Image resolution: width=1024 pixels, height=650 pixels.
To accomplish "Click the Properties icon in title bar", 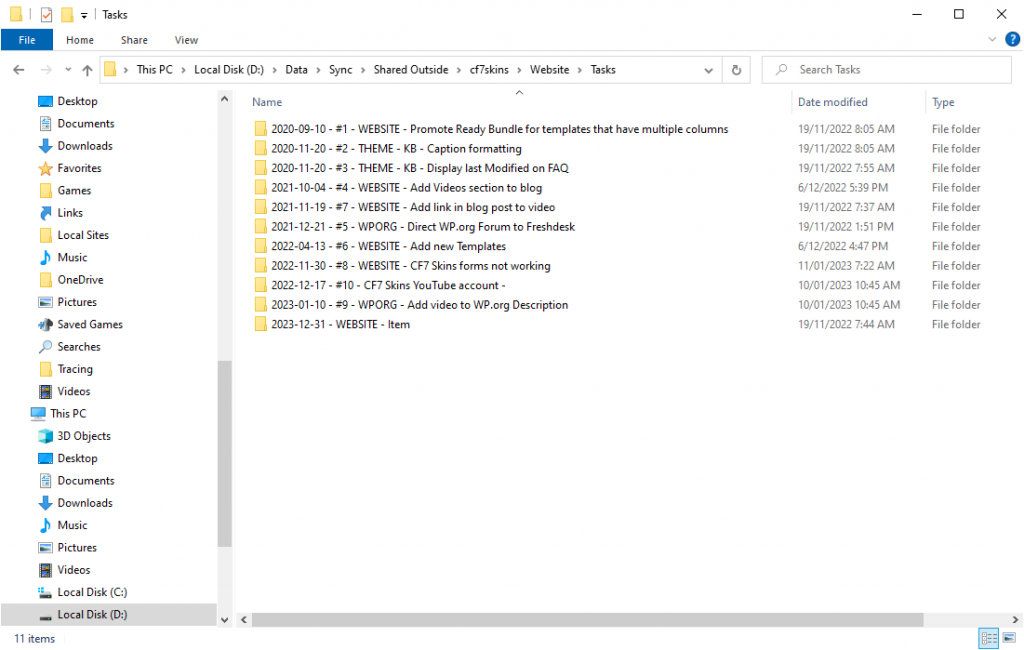I will tap(46, 15).
